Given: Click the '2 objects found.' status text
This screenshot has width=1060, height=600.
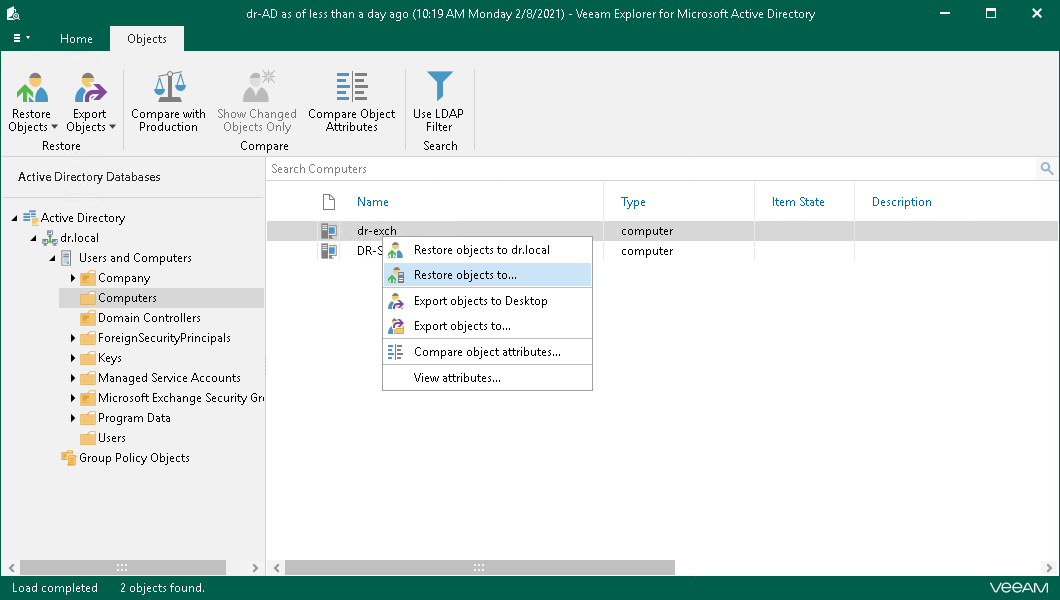Looking at the screenshot, I should [x=162, y=588].
